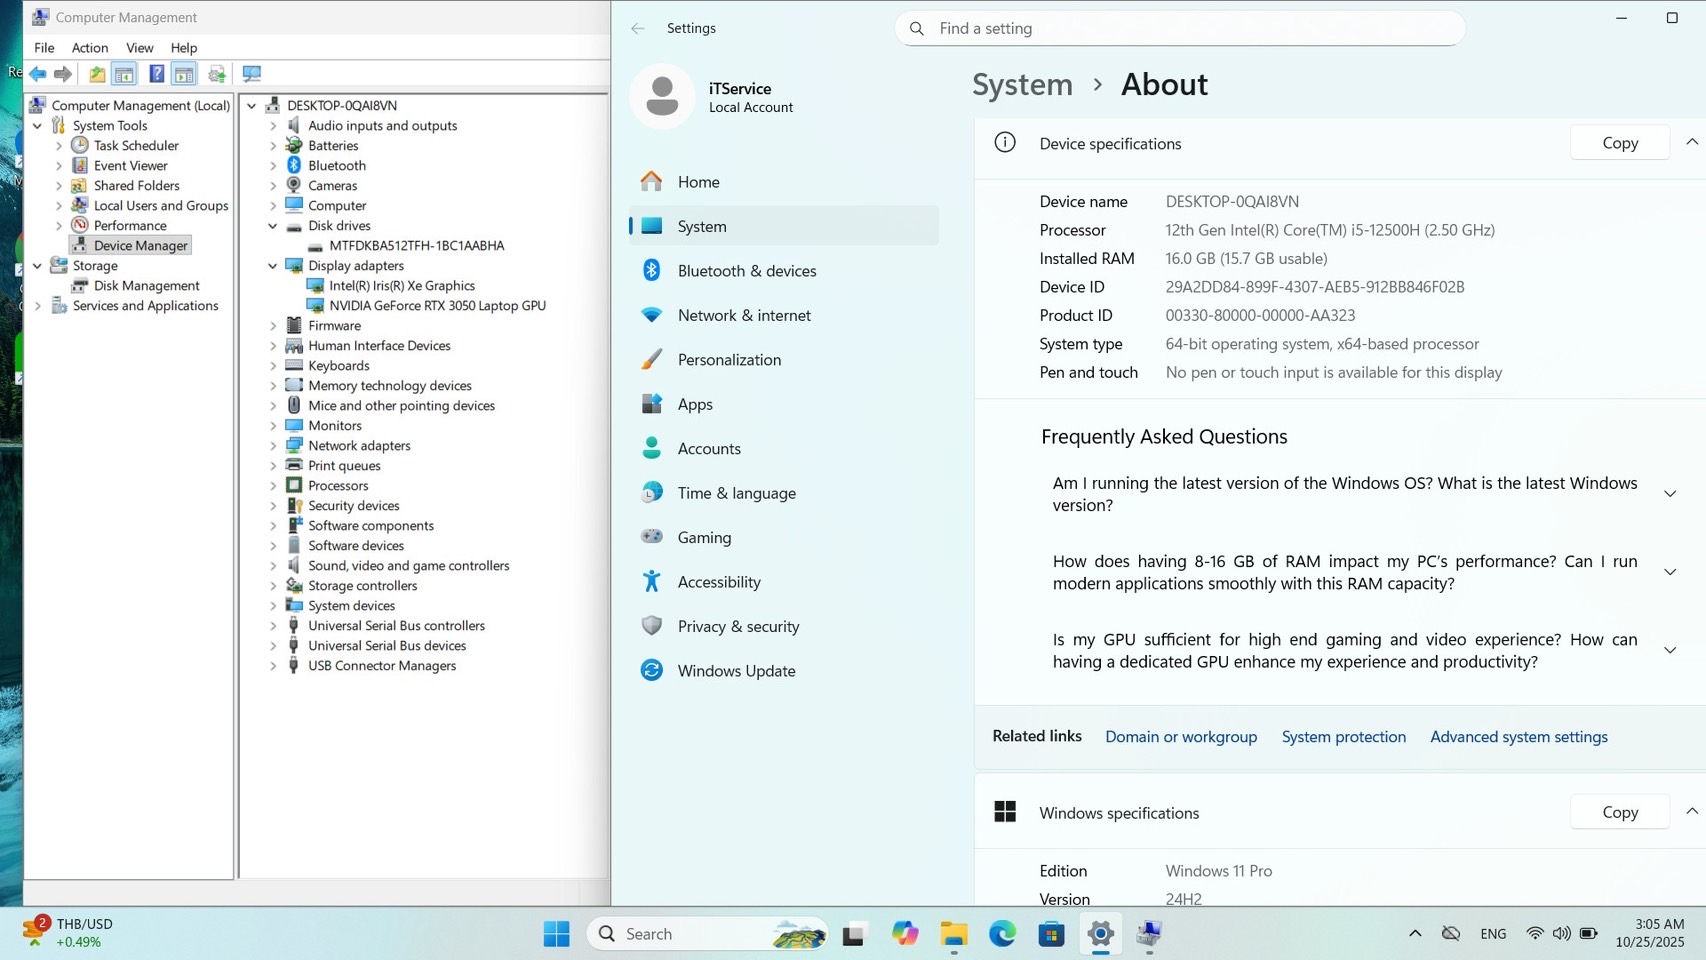Click the Update driver gear toolbar icon
Screen dimensions: 1706x960
pyautogui.click(x=216, y=74)
